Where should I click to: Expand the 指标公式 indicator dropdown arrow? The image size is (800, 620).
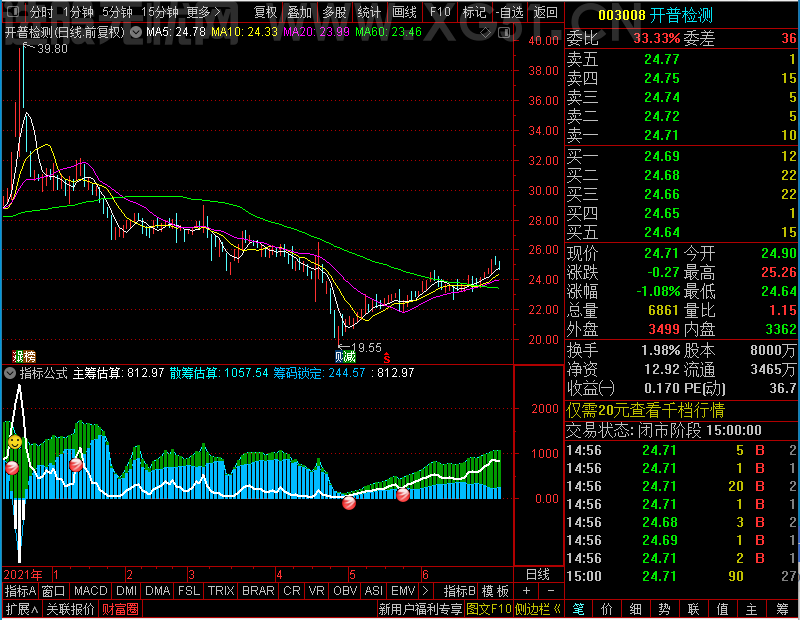(x=10, y=373)
